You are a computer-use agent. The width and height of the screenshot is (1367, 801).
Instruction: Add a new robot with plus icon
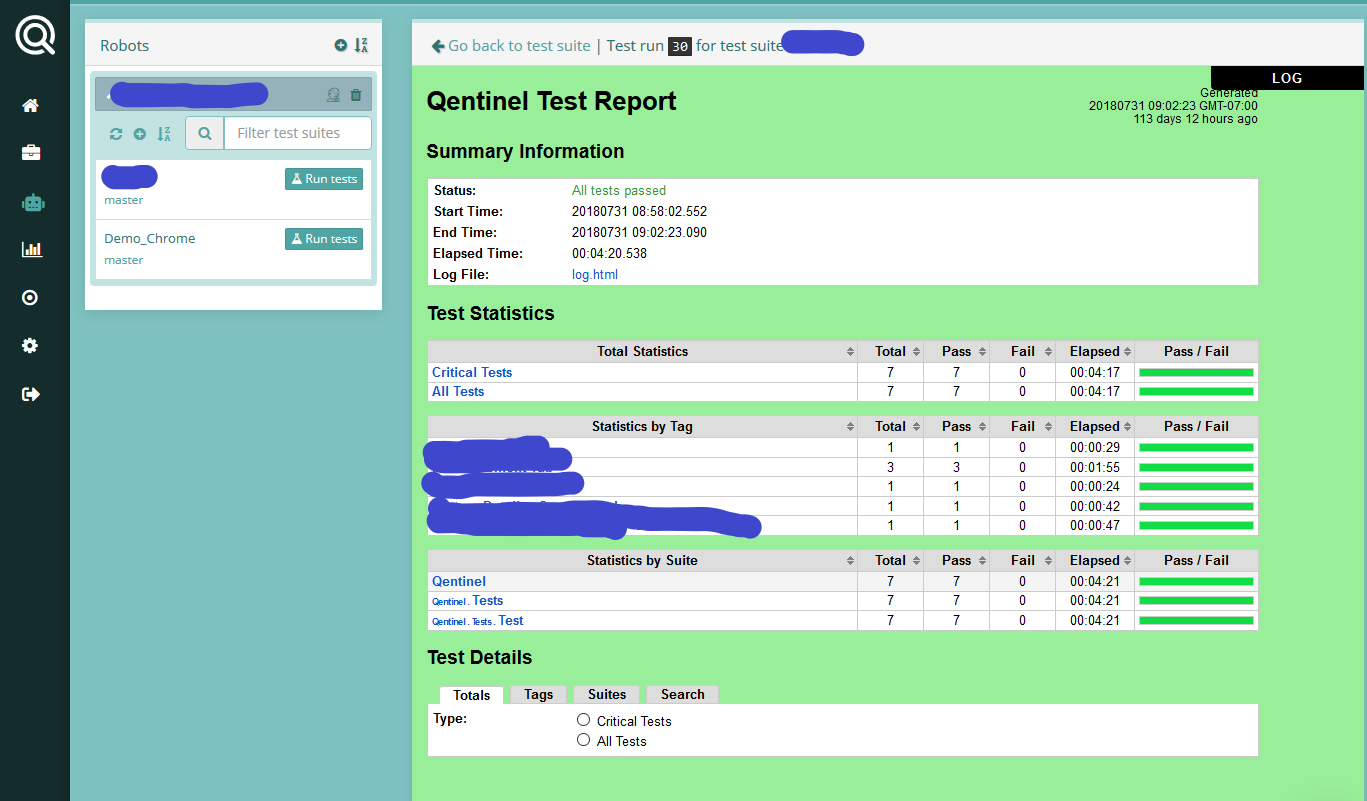pyautogui.click(x=341, y=45)
